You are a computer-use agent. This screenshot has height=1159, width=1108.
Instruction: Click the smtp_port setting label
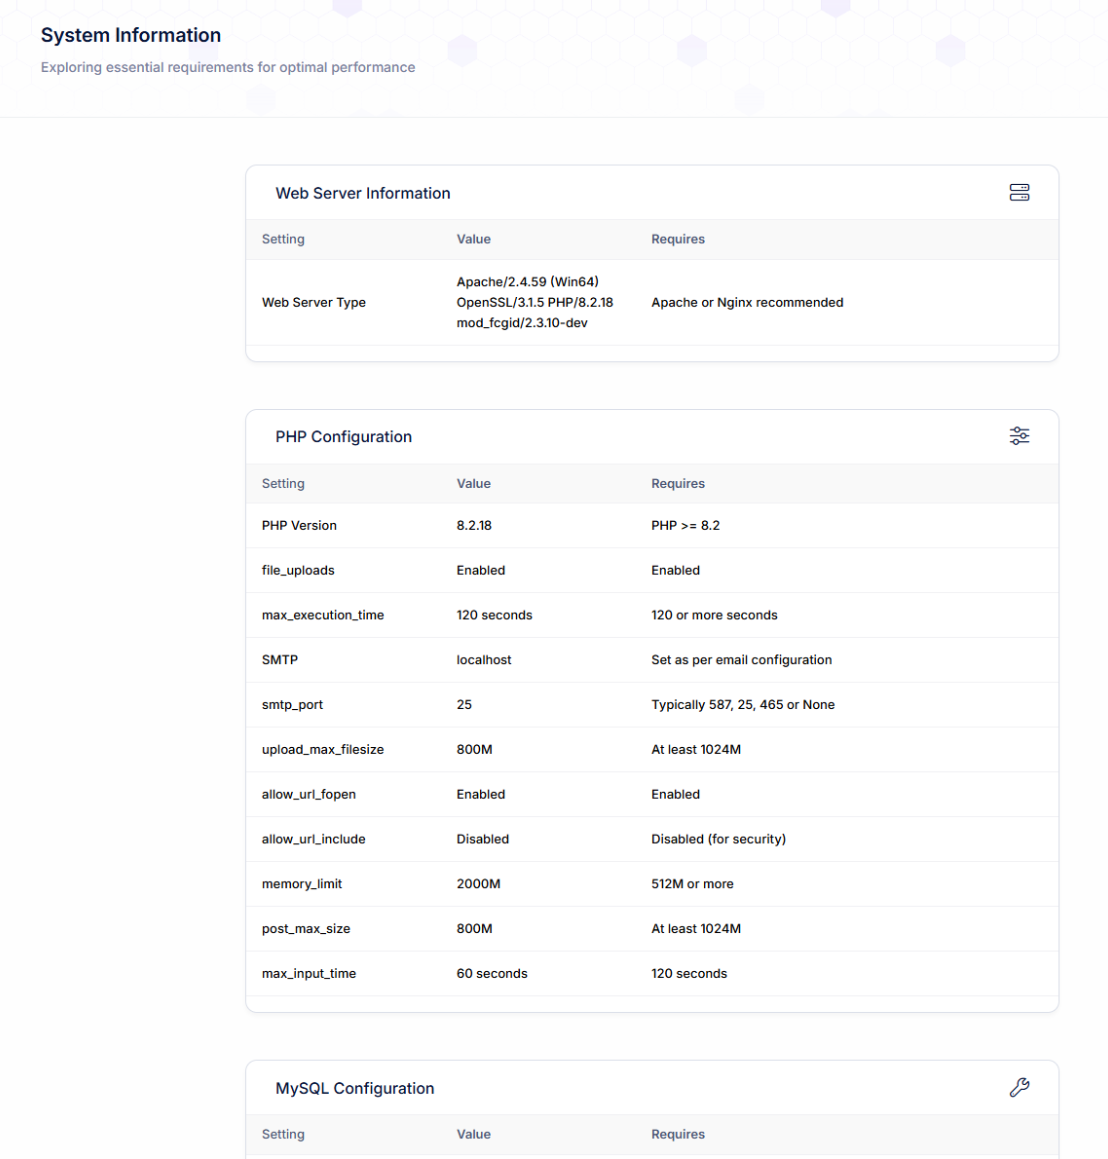coord(292,705)
